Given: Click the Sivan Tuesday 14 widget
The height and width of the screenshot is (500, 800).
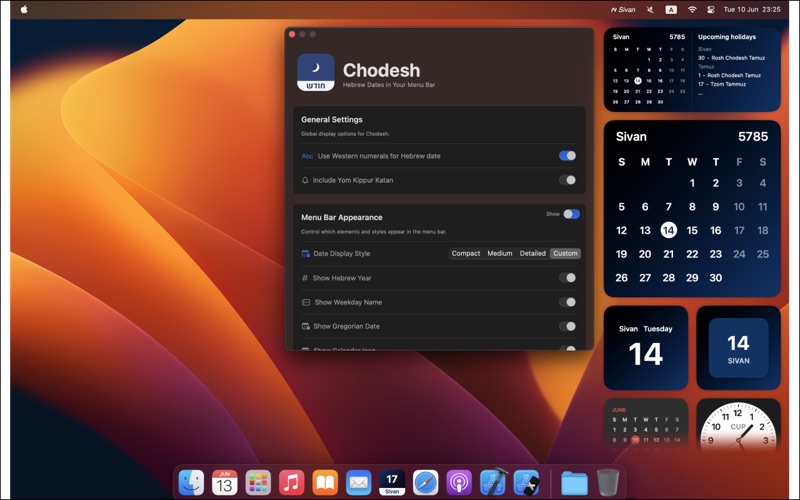Looking at the screenshot, I should 646,348.
